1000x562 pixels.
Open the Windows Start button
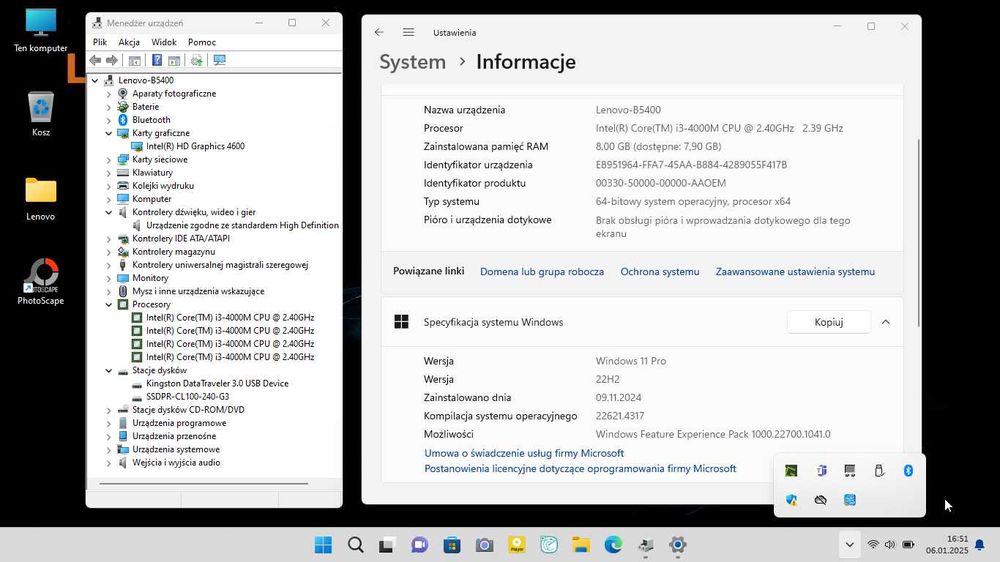323,545
